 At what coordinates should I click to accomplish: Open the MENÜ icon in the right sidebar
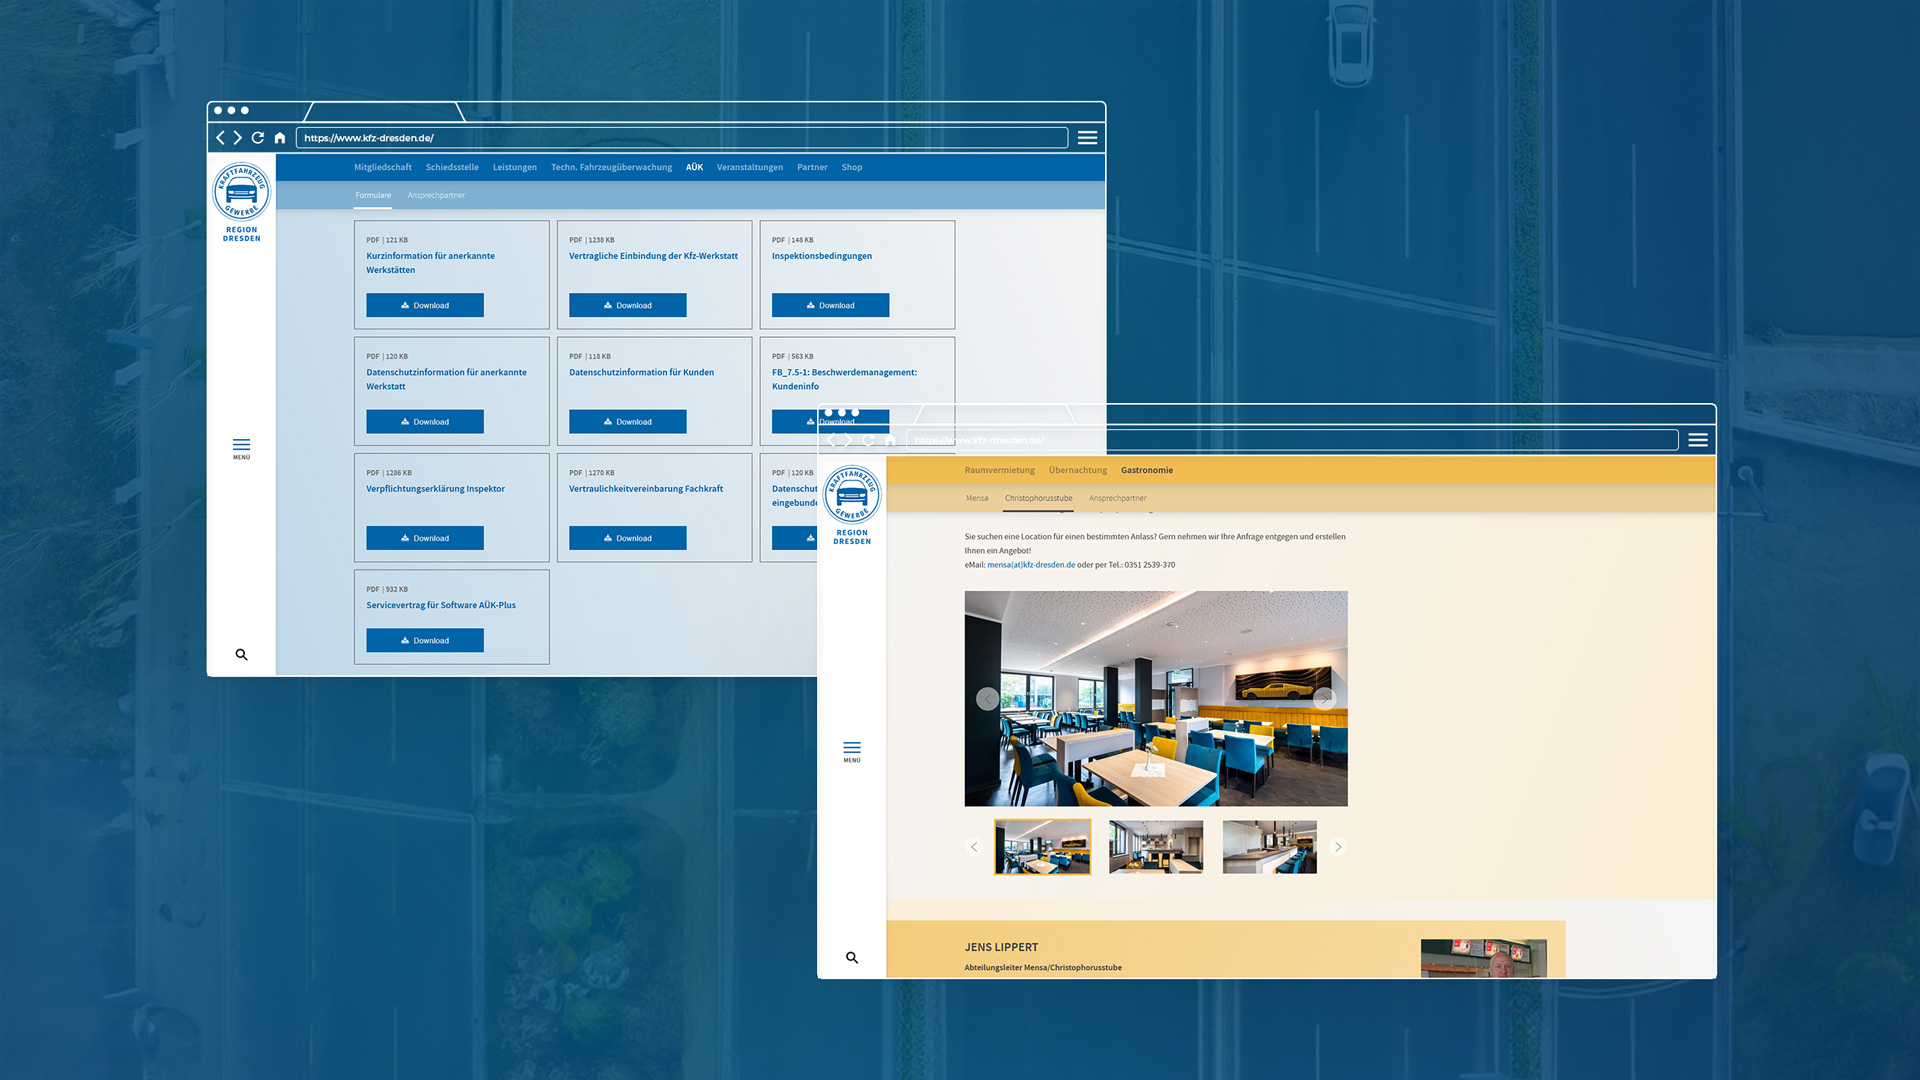852,751
